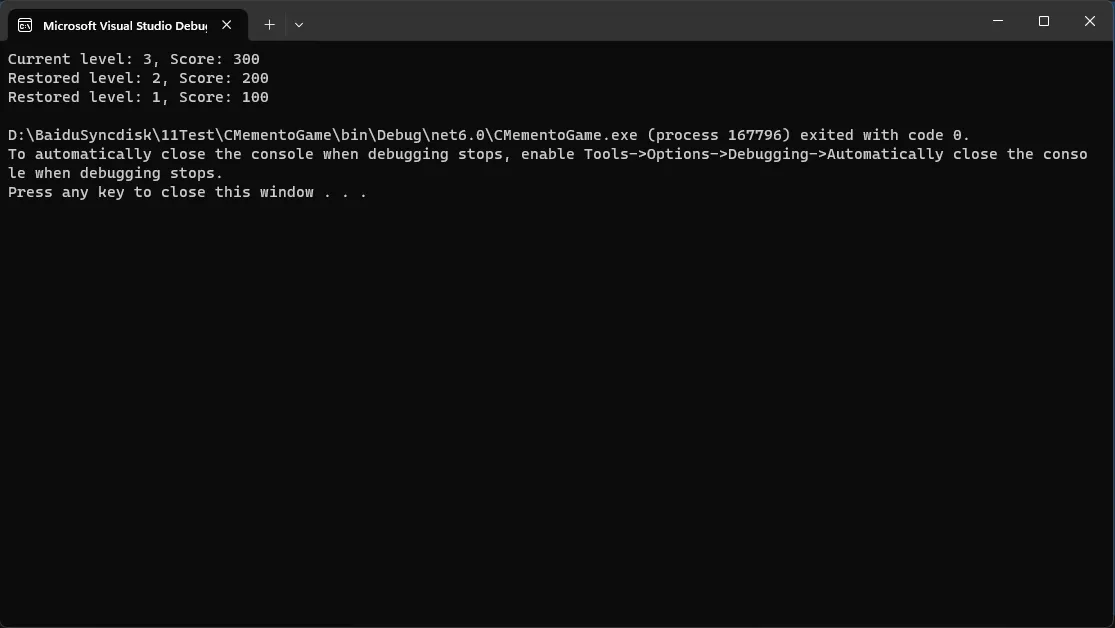1115x628 pixels.
Task: Minimize the terminal window
Action: (998, 21)
